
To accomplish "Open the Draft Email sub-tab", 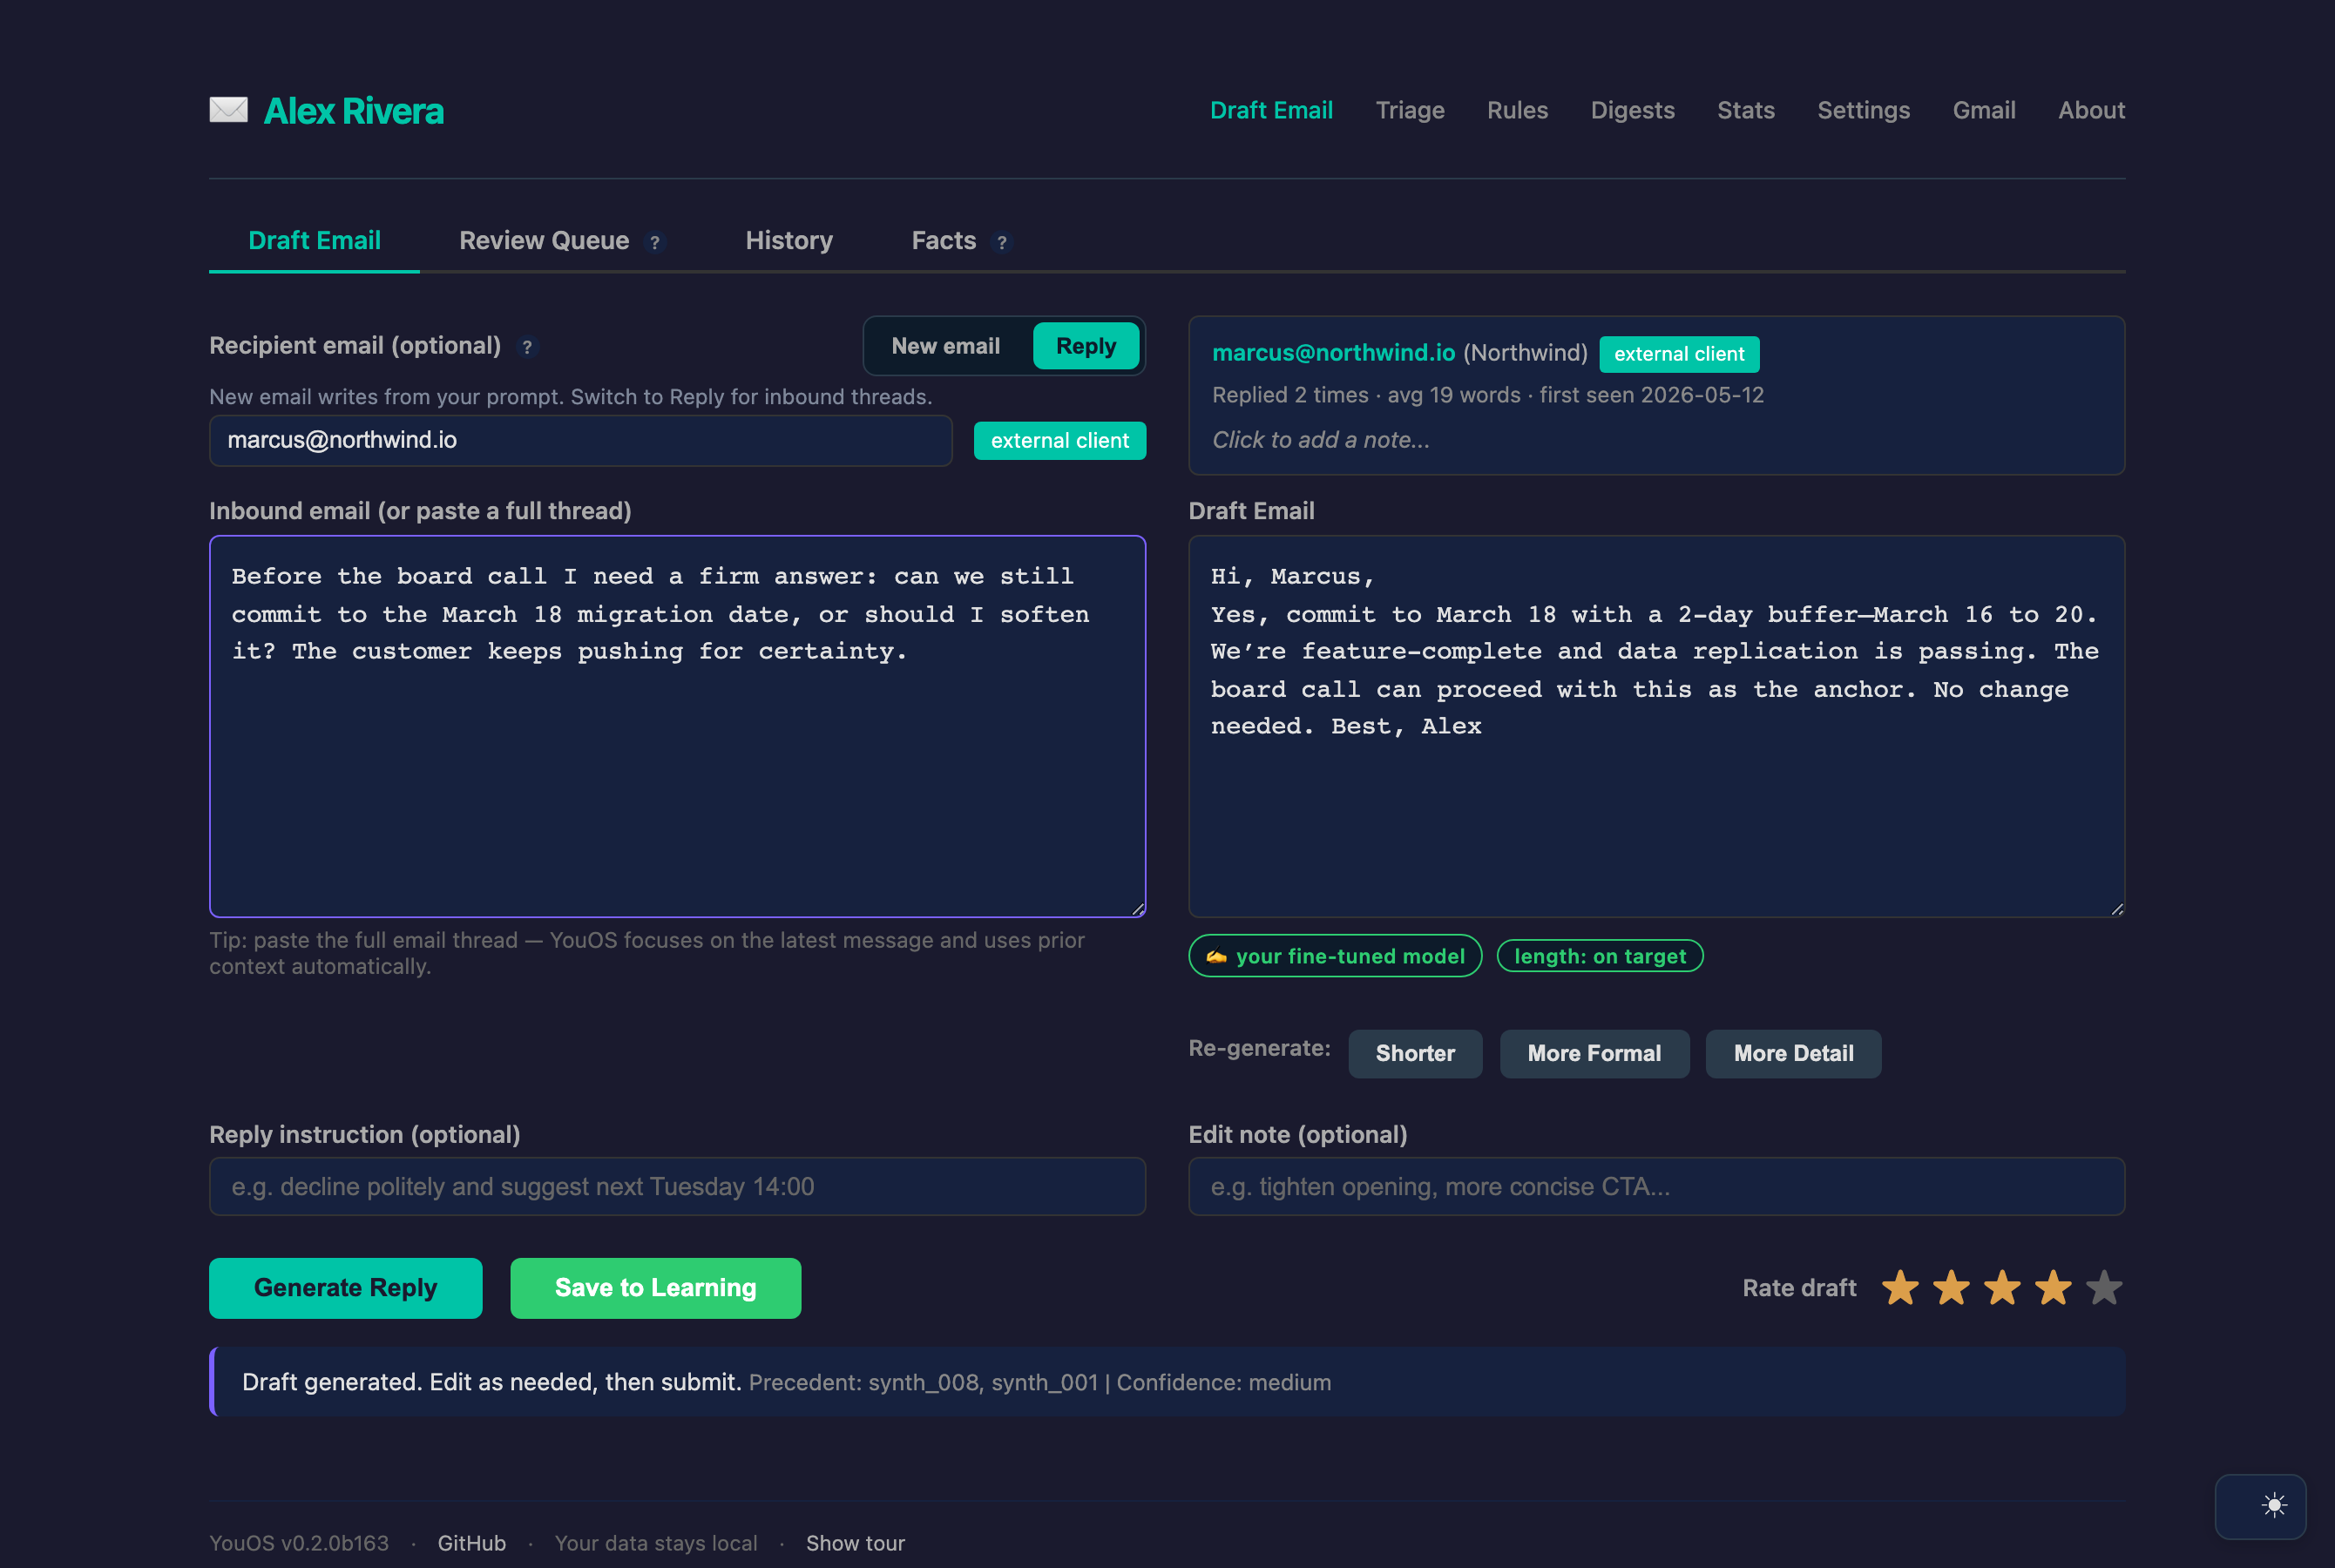I will point(314,241).
